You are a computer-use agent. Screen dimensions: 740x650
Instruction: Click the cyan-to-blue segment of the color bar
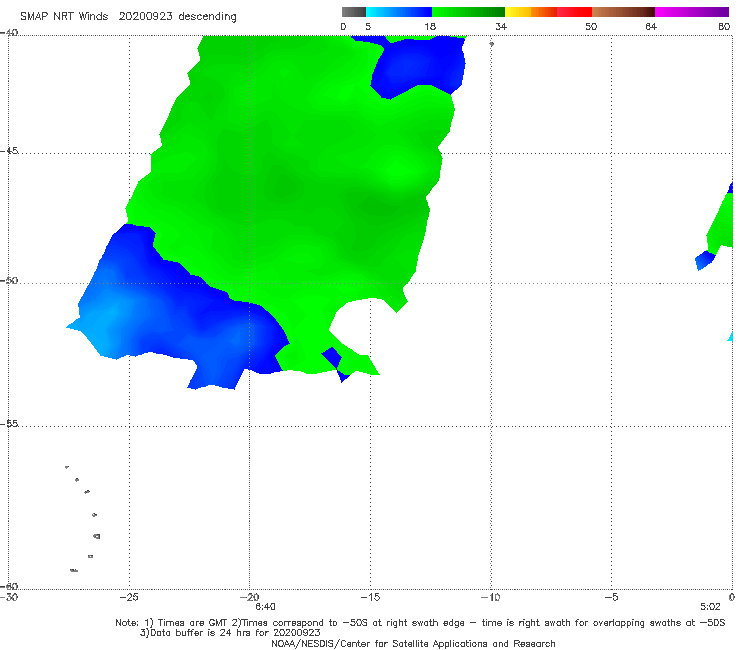pos(399,12)
